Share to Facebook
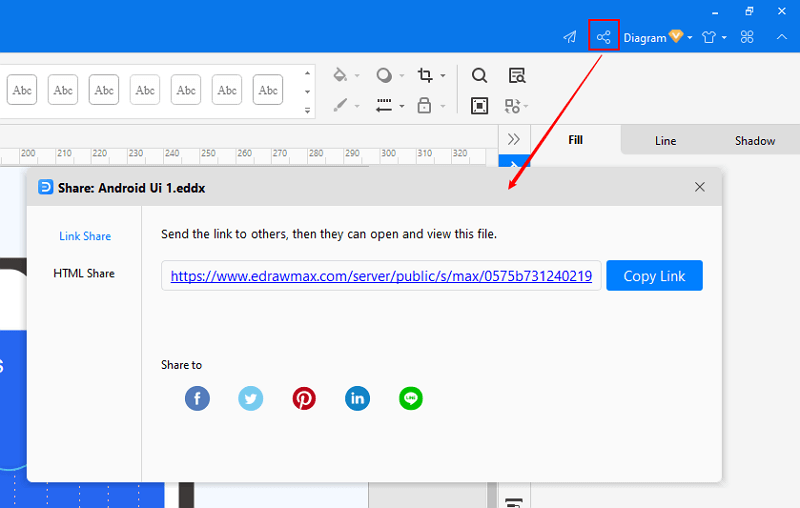The width and height of the screenshot is (800, 508). pos(197,398)
